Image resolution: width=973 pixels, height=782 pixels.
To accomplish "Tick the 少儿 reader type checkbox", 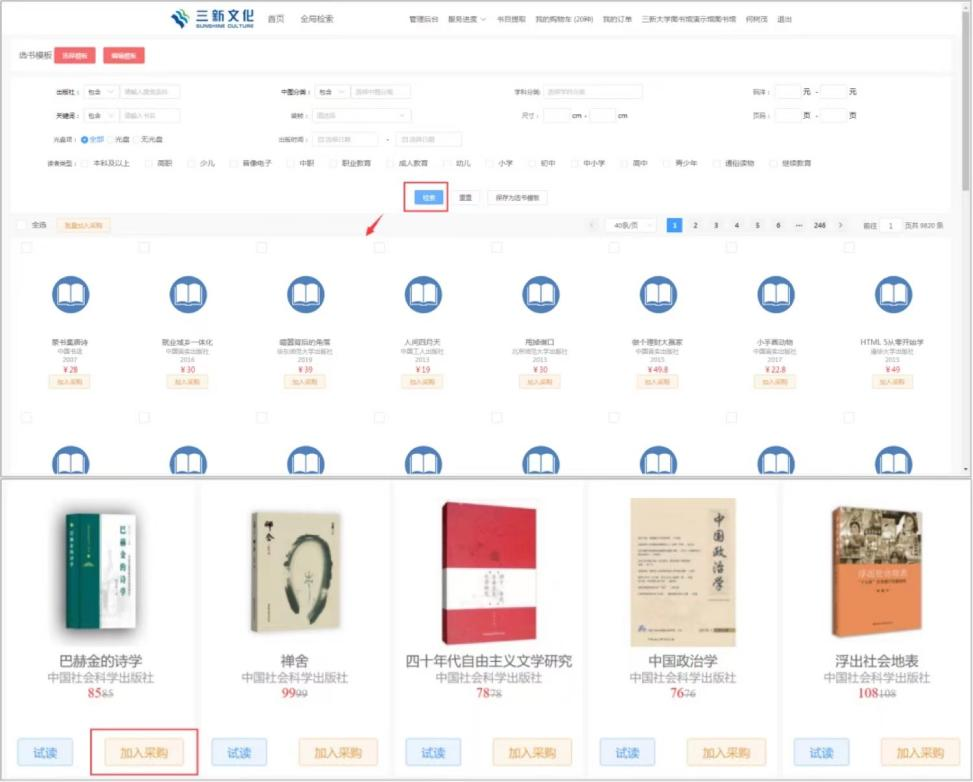I will coord(190,163).
